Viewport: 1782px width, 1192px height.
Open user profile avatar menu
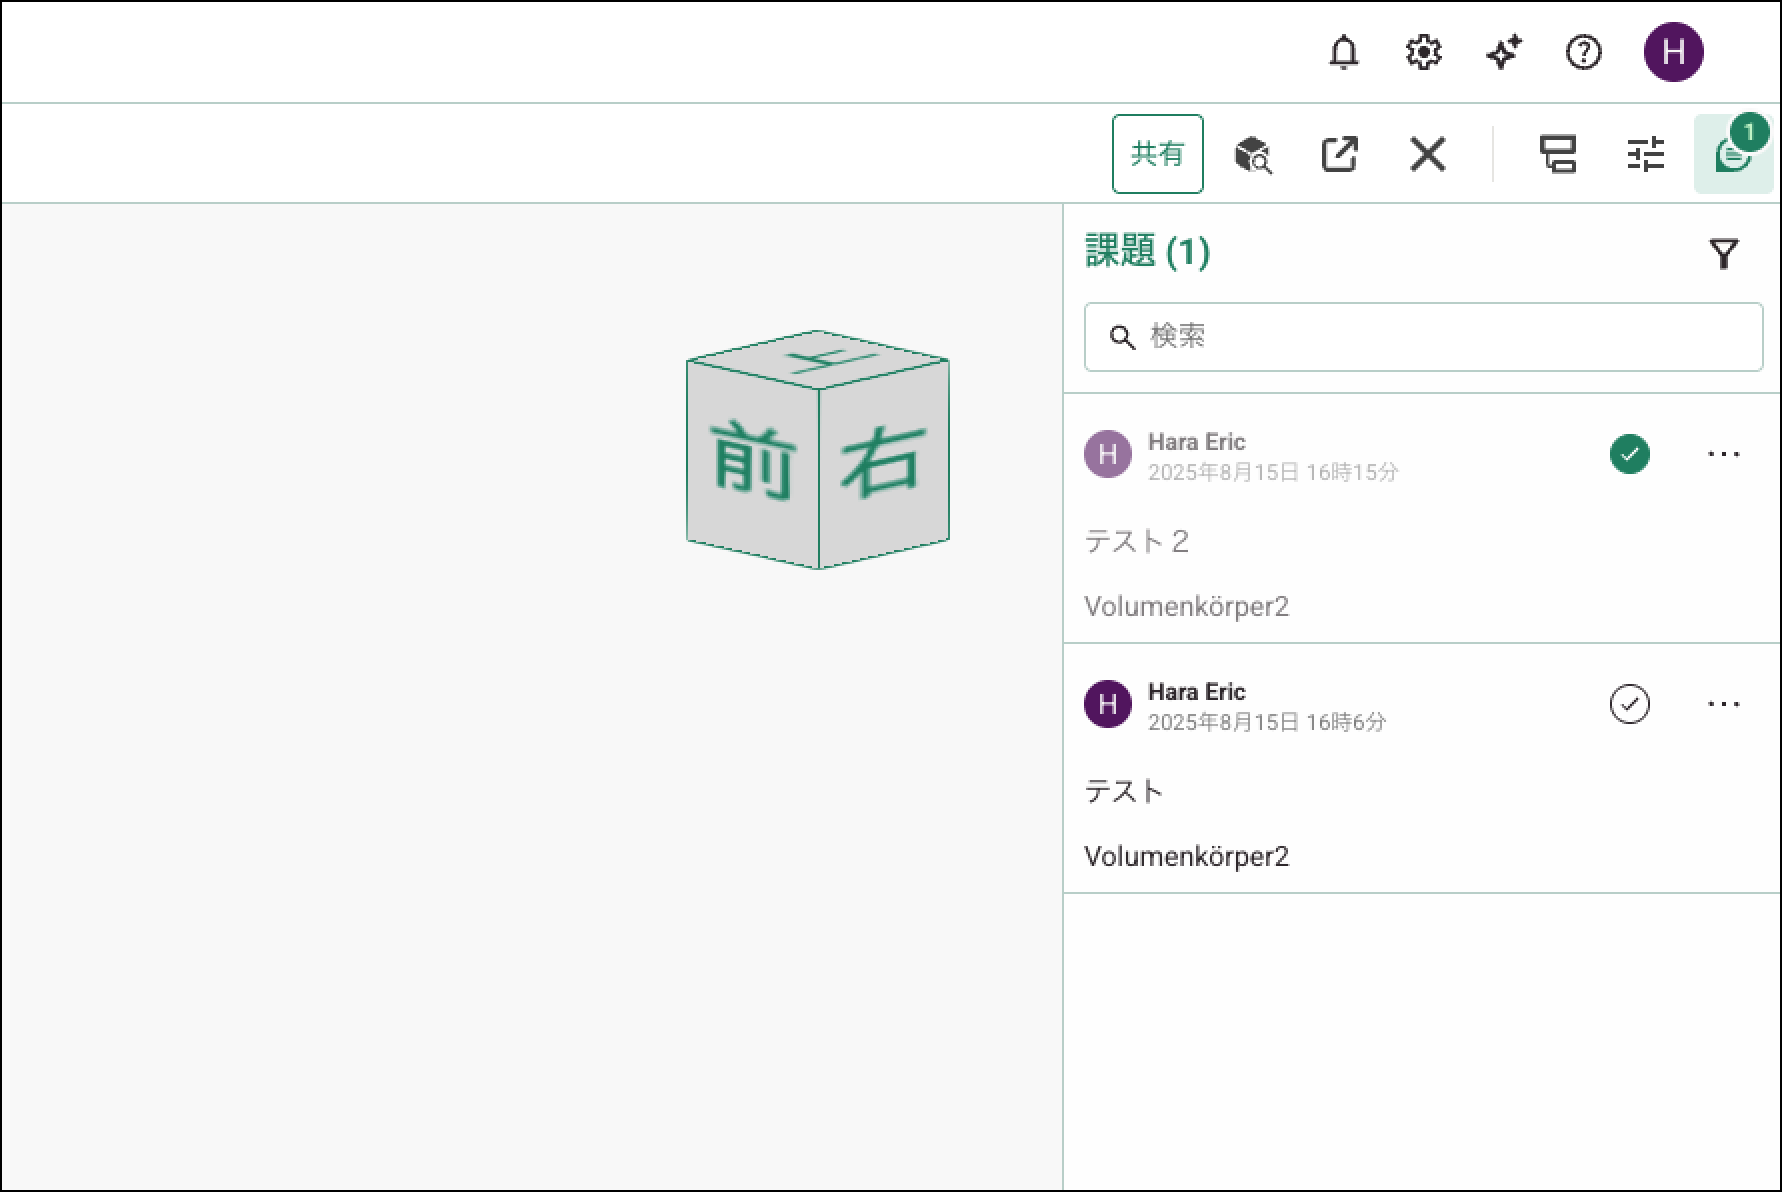tap(1673, 52)
